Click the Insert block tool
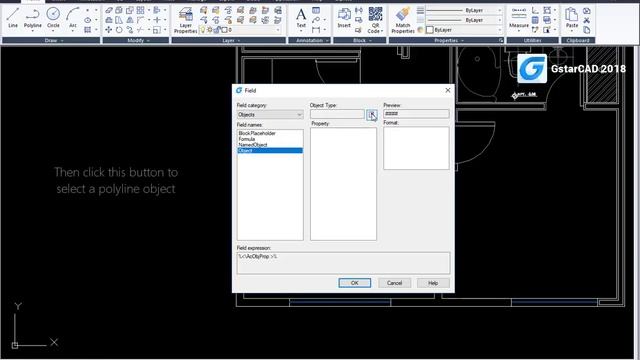640x360 pixels. (x=344, y=18)
